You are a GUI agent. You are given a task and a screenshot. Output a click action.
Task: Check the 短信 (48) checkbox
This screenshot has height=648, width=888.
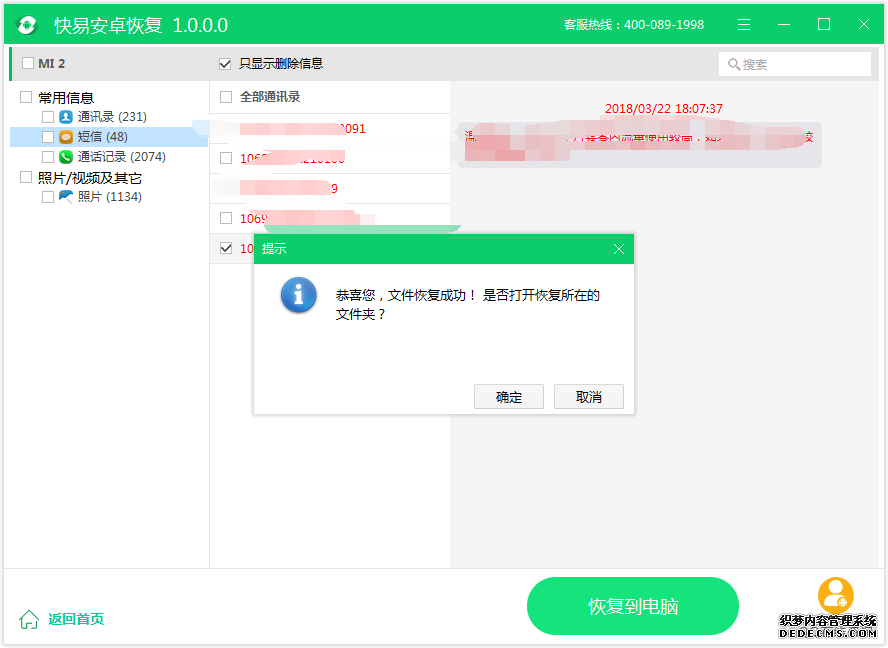pos(48,137)
